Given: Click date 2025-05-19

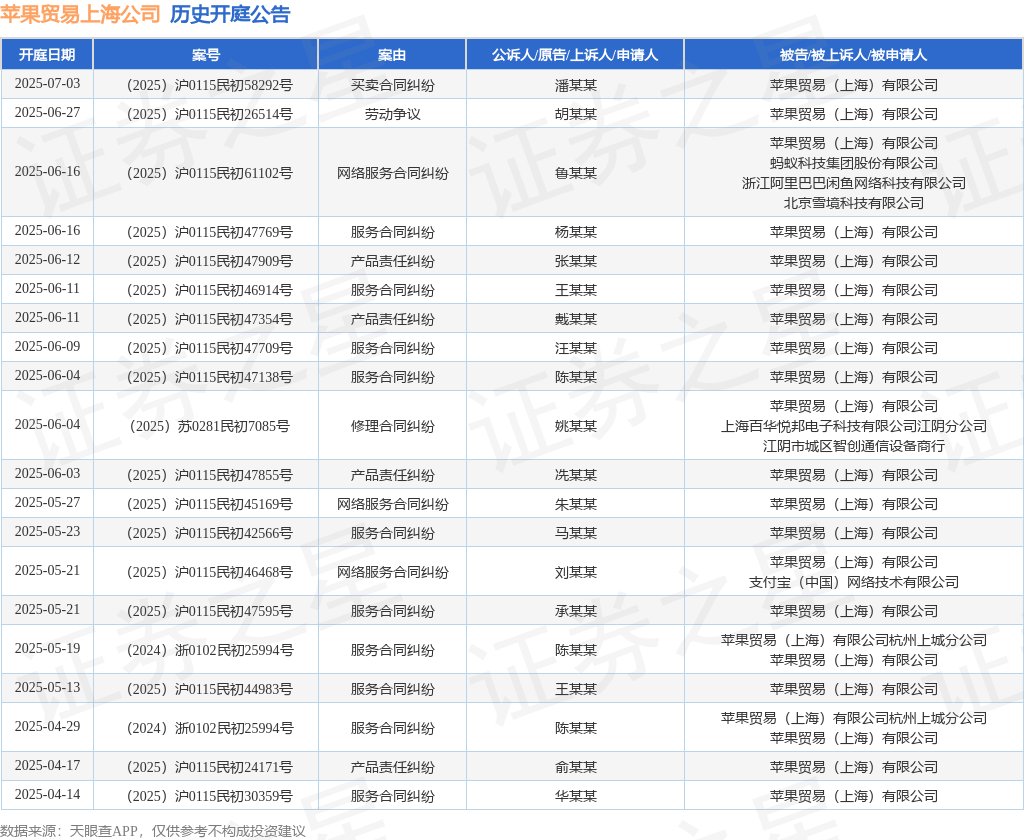Looking at the screenshot, I should [x=47, y=649].
